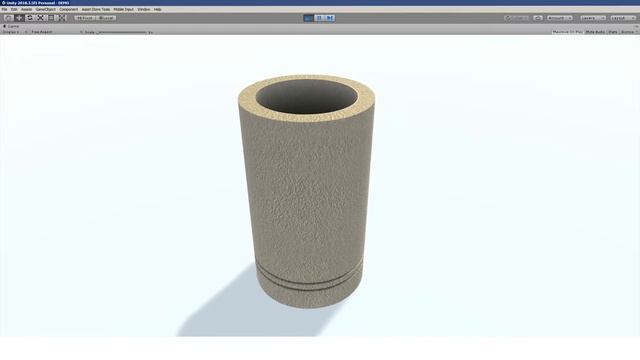This screenshot has width=640, height=360.
Task: Open the Asset Store Tools menu
Action: tap(96, 9)
